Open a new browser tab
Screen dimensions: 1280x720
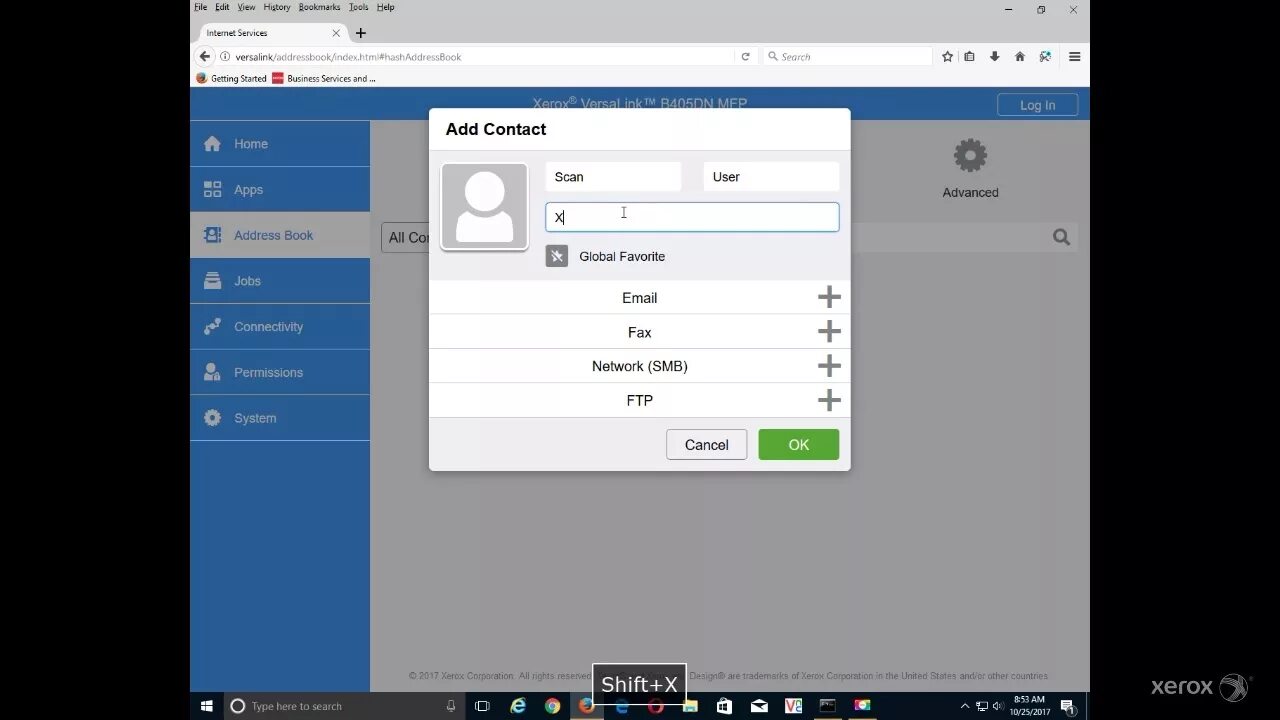pos(361,33)
